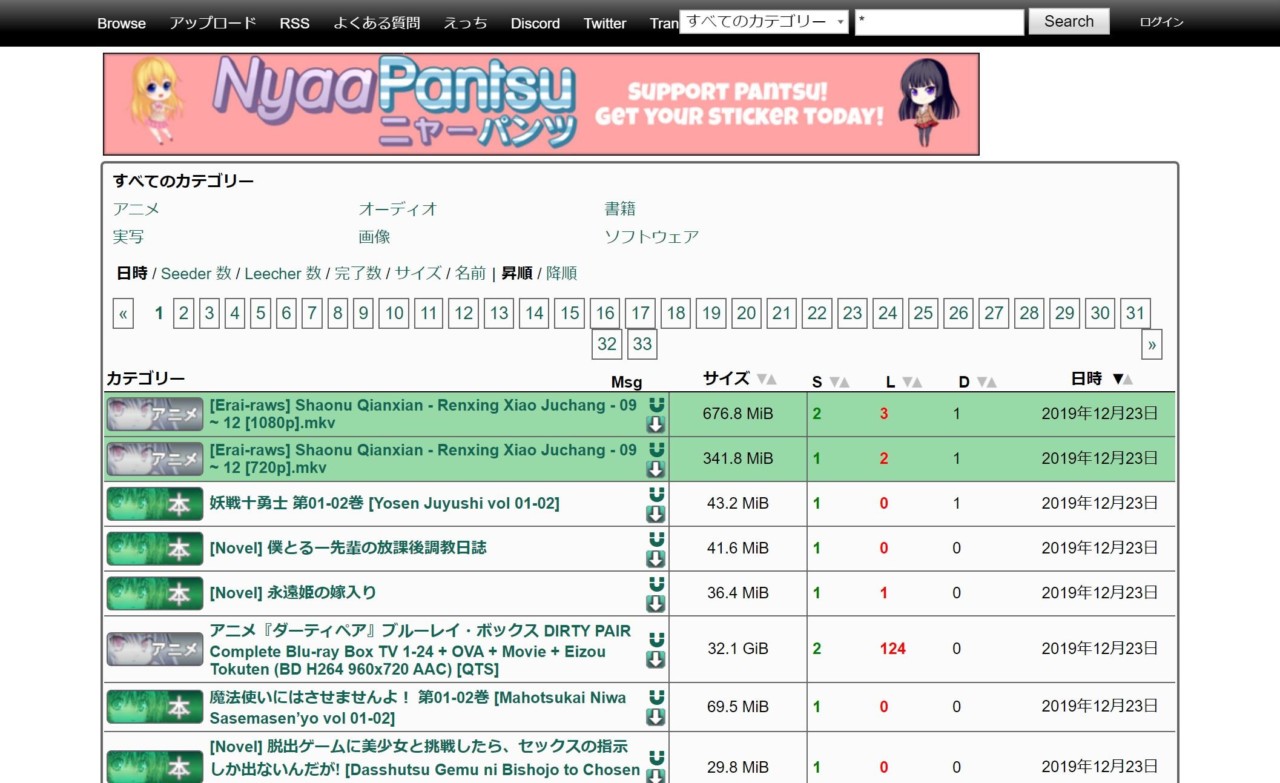1280x783 pixels.
Task: Click download icon for Mahotsukai Niwa Sasemasen'yo row
Action: (x=656, y=717)
